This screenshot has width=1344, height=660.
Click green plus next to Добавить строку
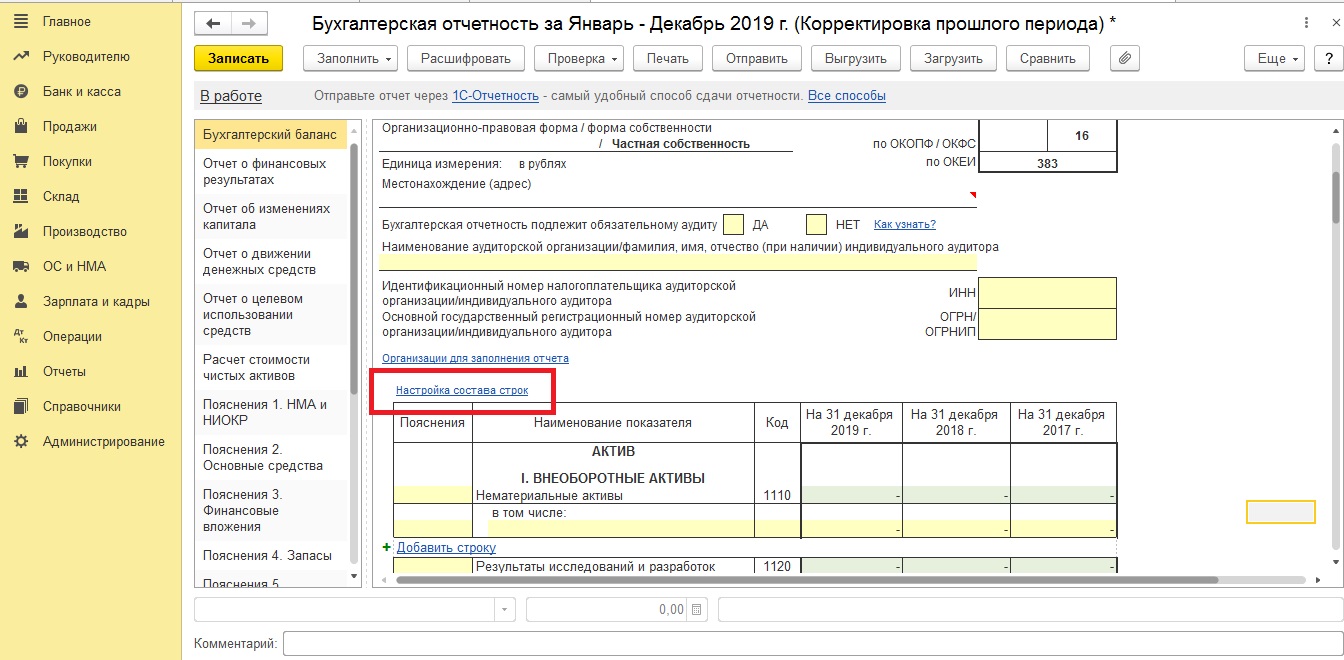(387, 547)
